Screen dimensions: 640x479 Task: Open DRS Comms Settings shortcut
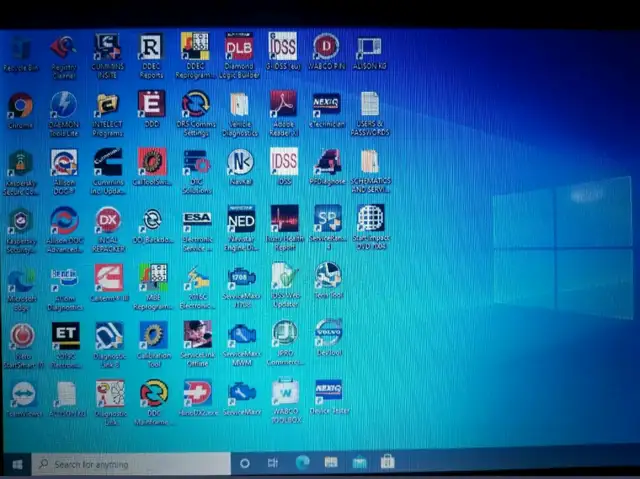[196, 103]
